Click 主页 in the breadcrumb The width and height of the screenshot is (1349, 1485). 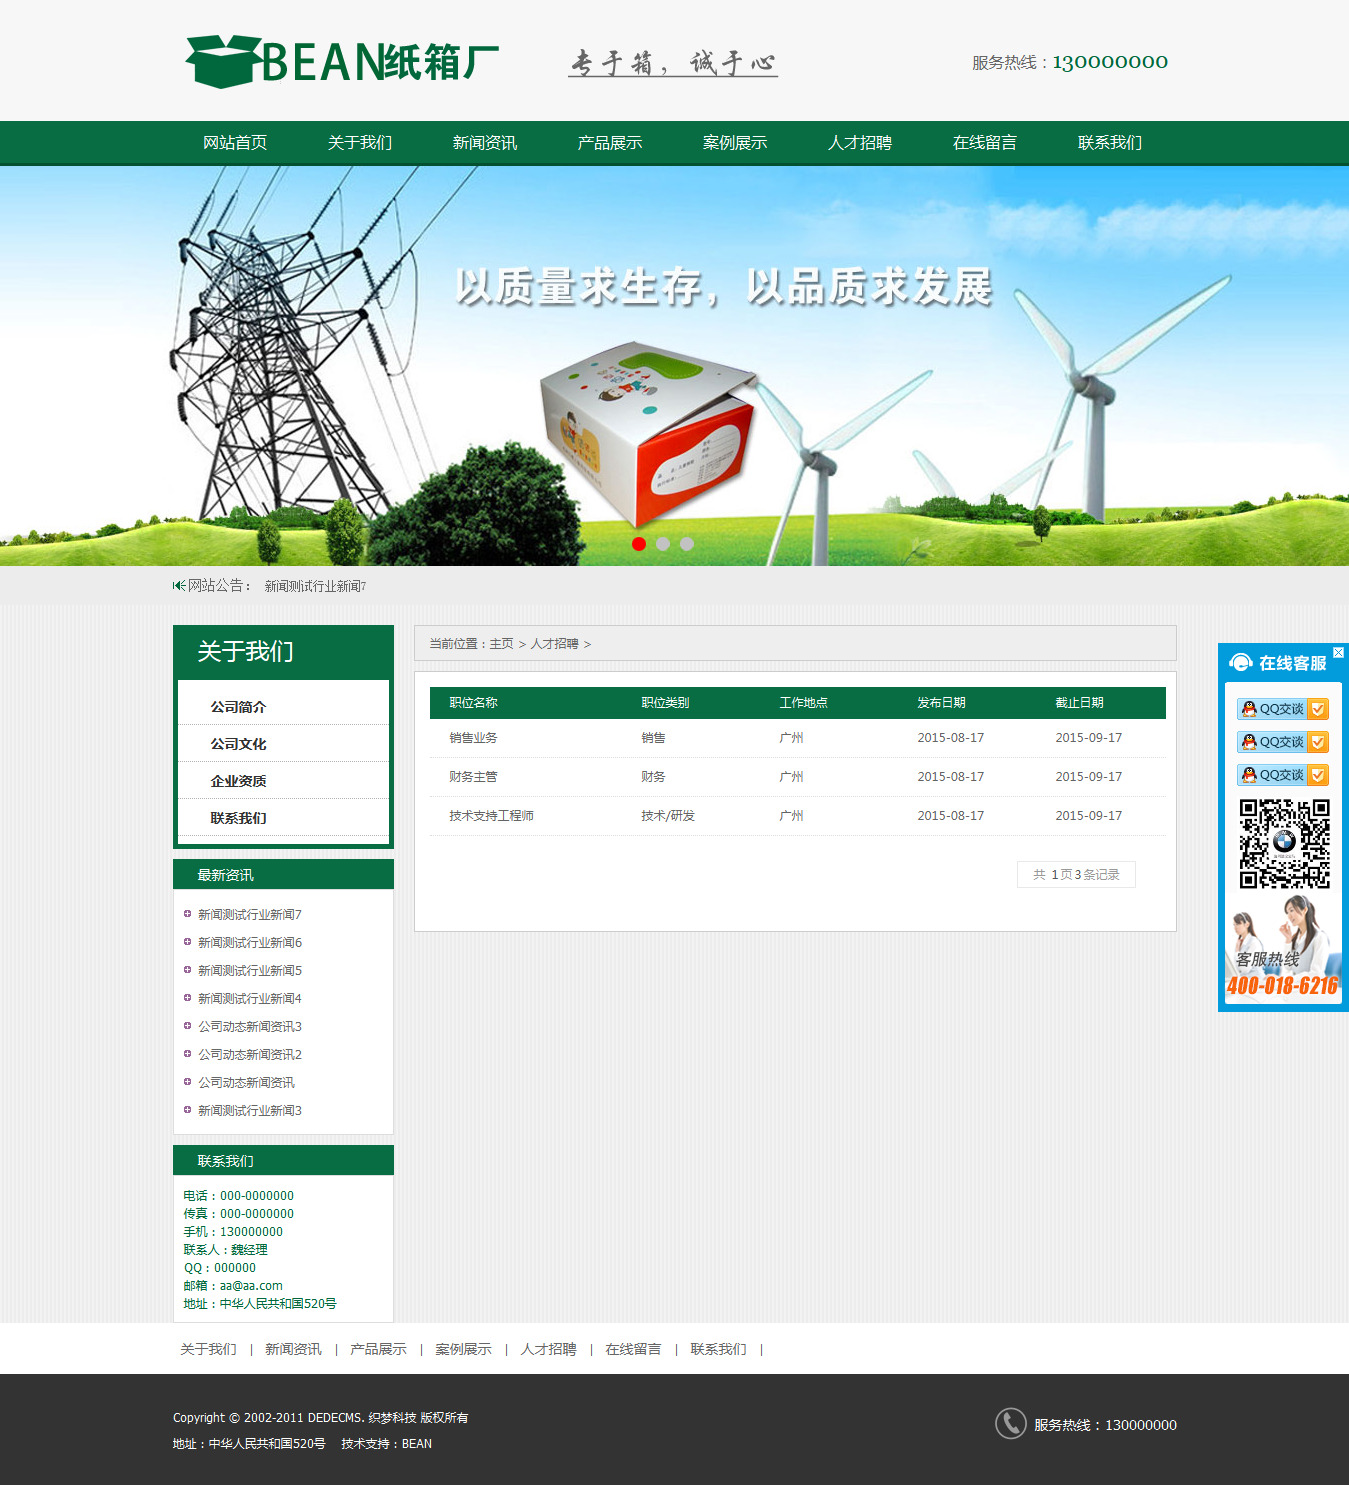click(x=501, y=644)
